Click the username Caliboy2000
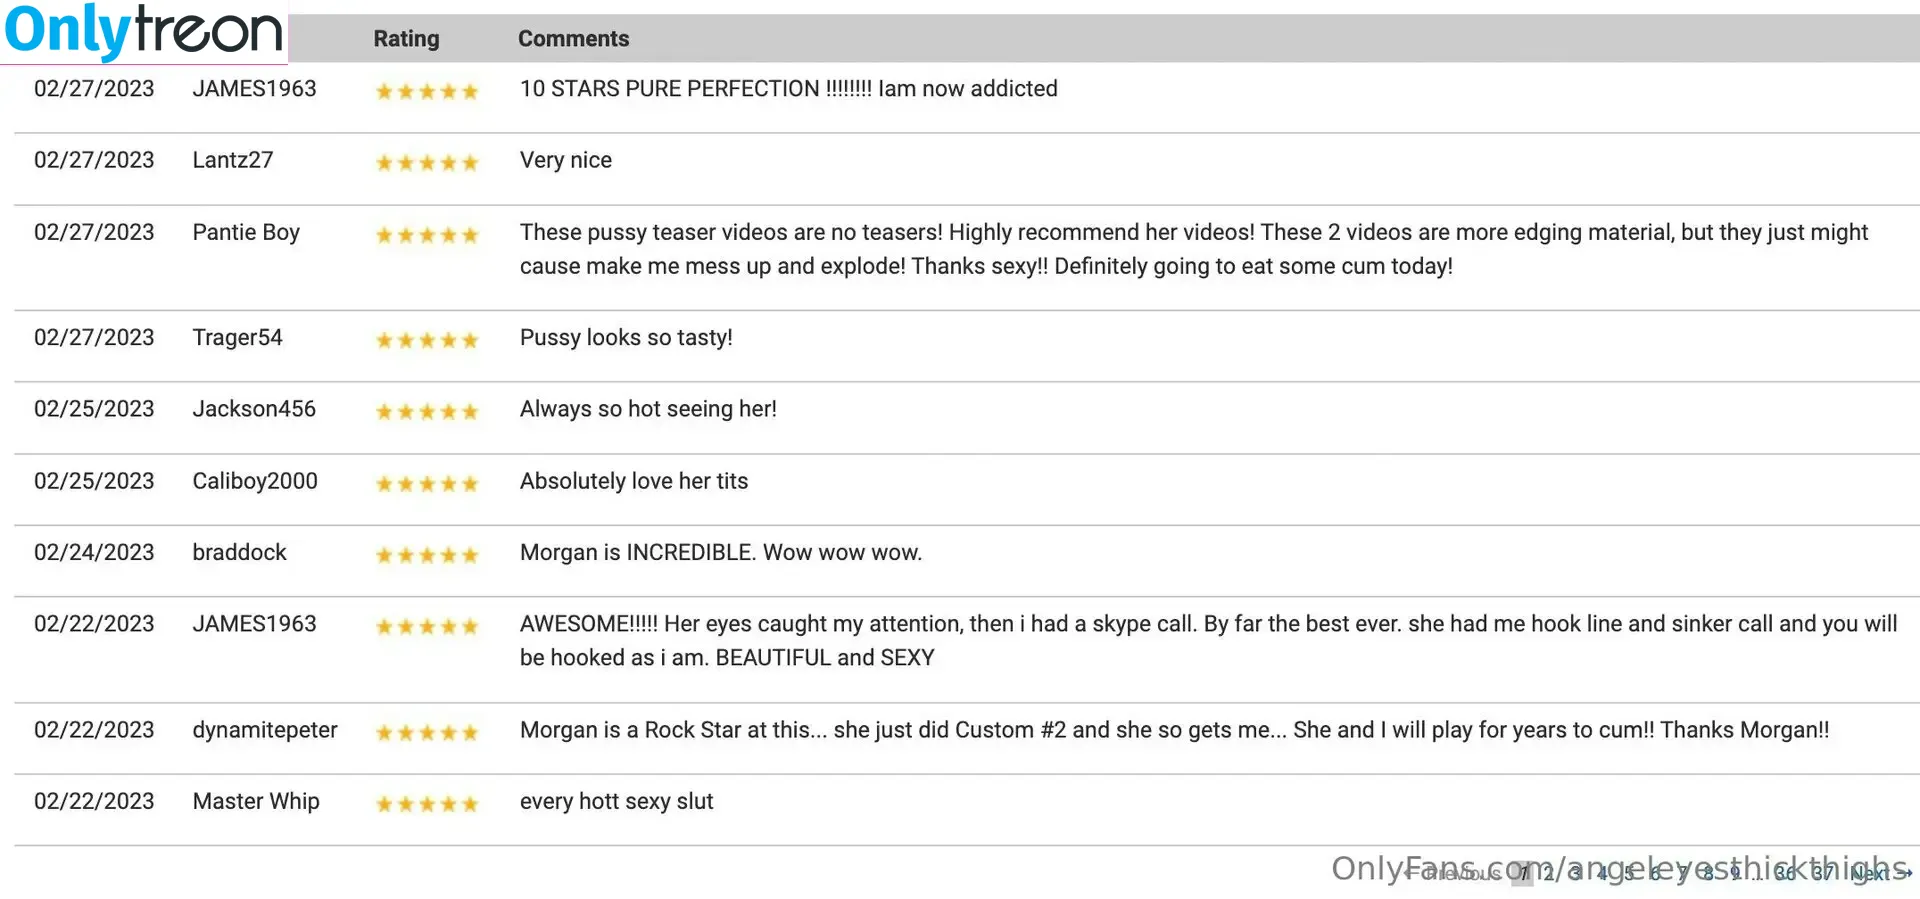 point(255,481)
